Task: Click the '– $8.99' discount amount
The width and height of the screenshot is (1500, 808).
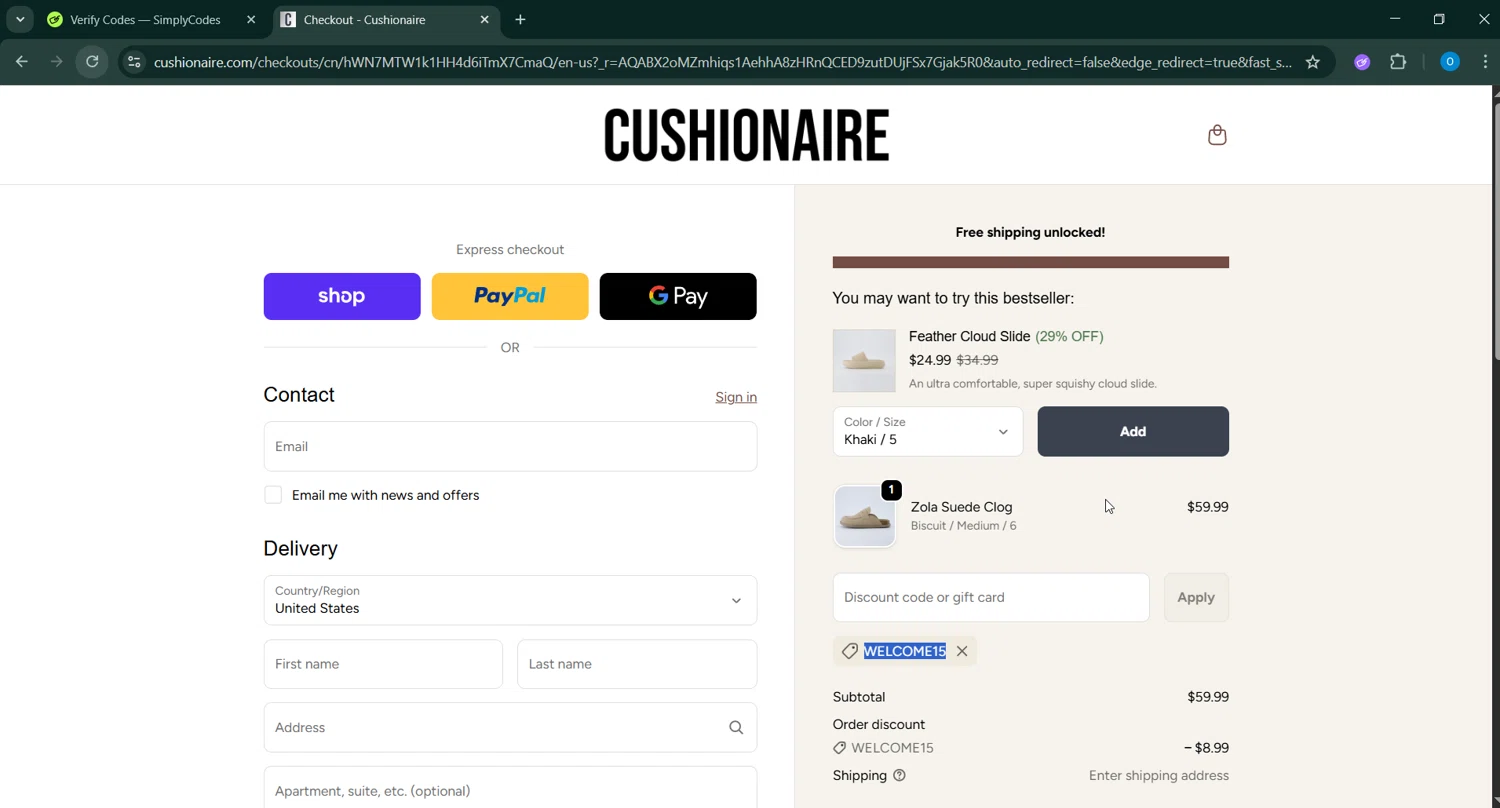Action: tap(1206, 748)
